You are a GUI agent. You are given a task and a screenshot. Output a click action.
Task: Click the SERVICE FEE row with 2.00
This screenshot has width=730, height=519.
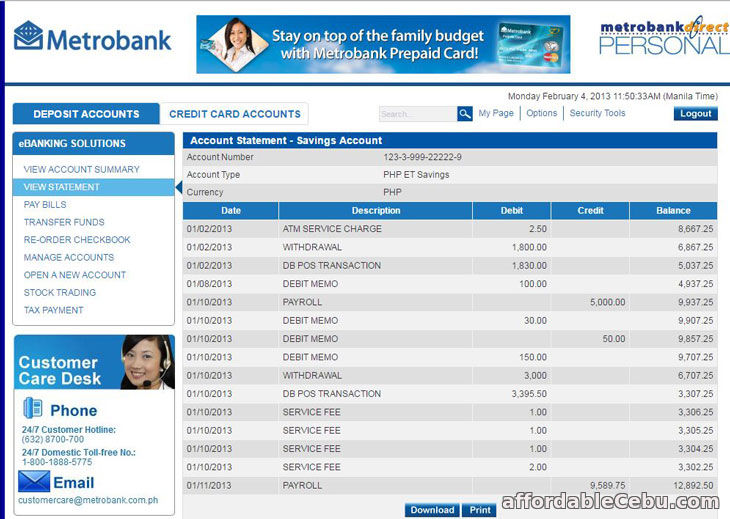click(x=450, y=467)
